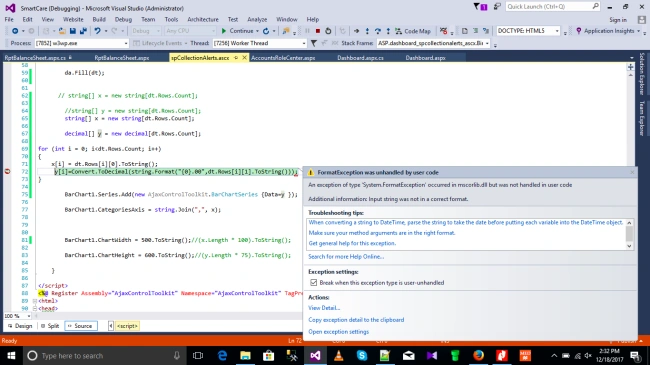Toggle Break when exception type is user-unhandled
650x365 pixels.
tap(313, 283)
